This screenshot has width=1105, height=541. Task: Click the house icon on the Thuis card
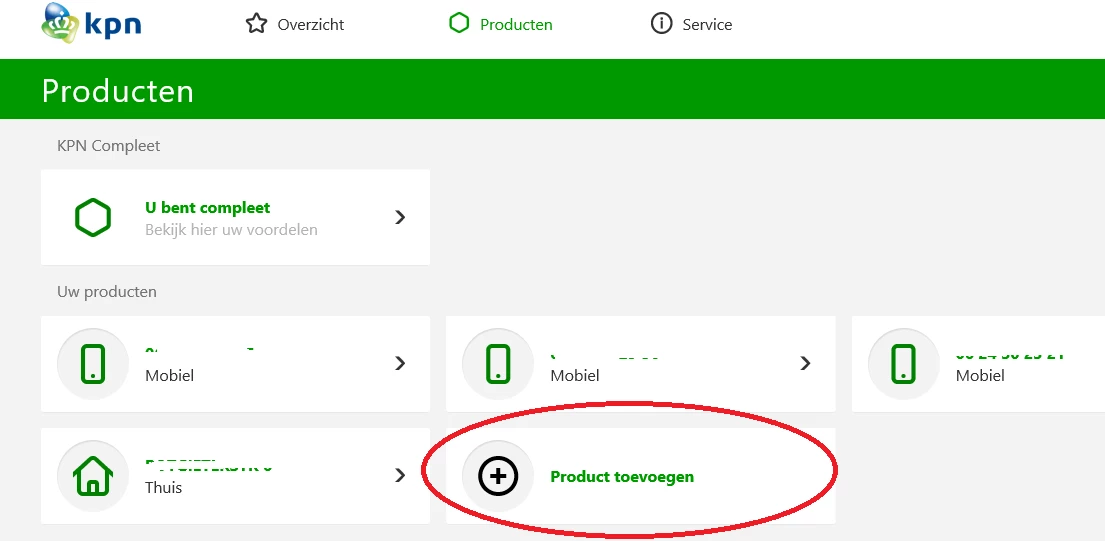(93, 475)
